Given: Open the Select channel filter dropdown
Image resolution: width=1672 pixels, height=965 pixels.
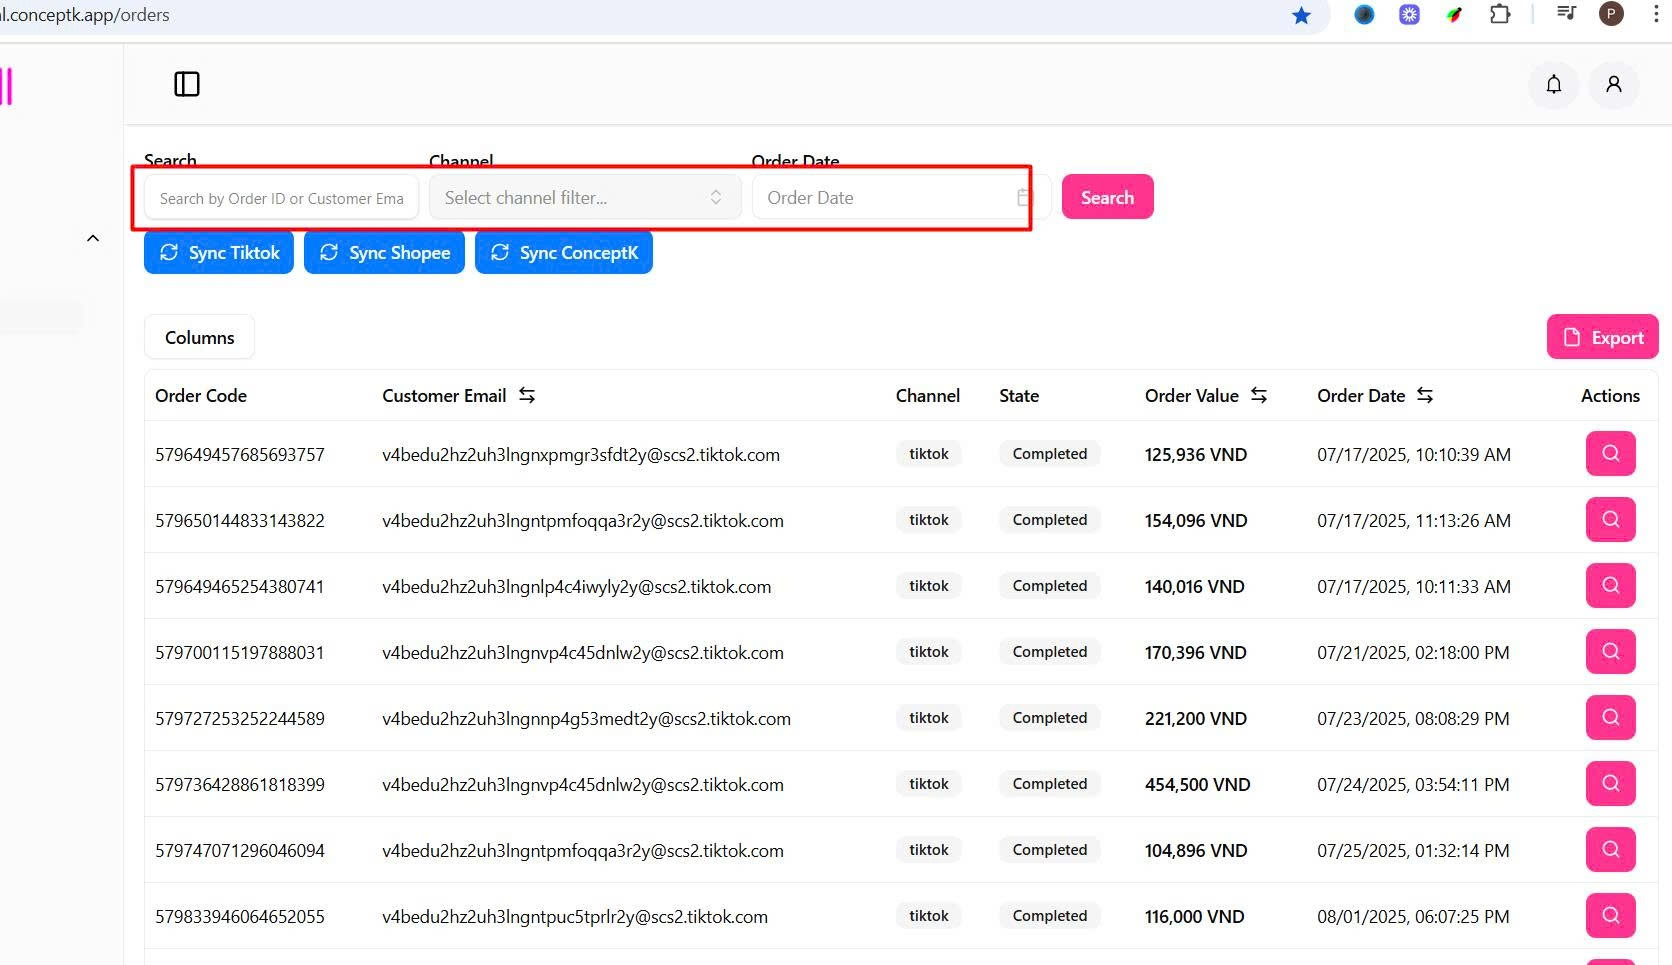Looking at the screenshot, I should (x=584, y=198).
